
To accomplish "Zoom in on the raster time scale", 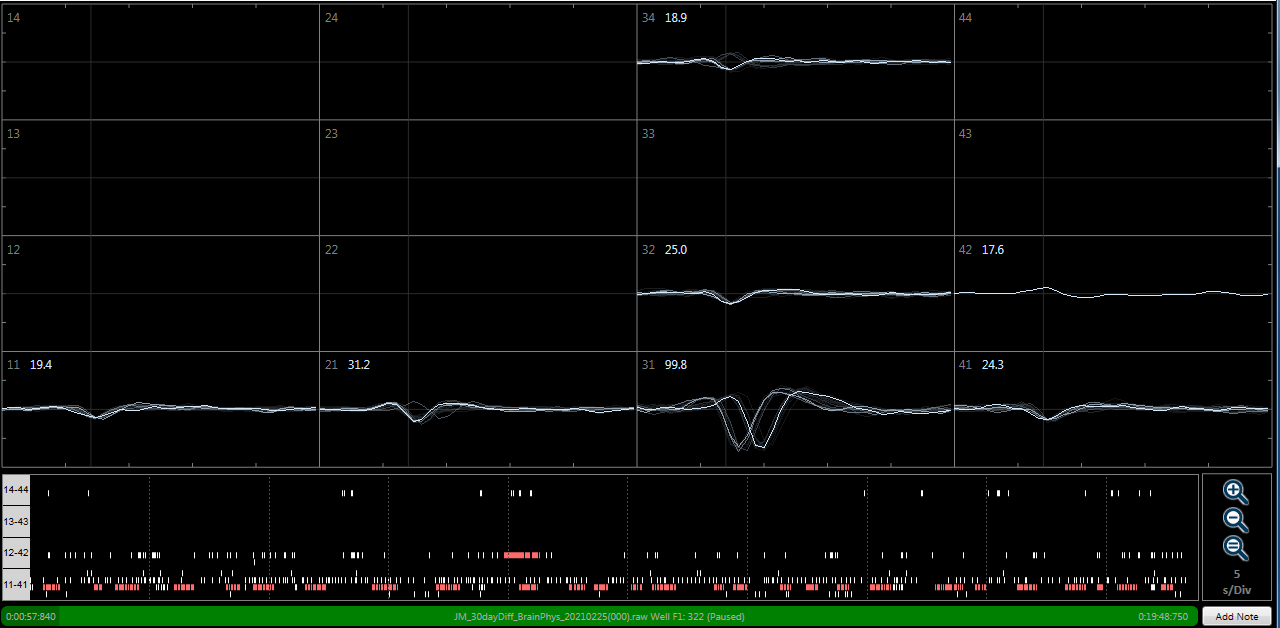I will pyautogui.click(x=1236, y=492).
